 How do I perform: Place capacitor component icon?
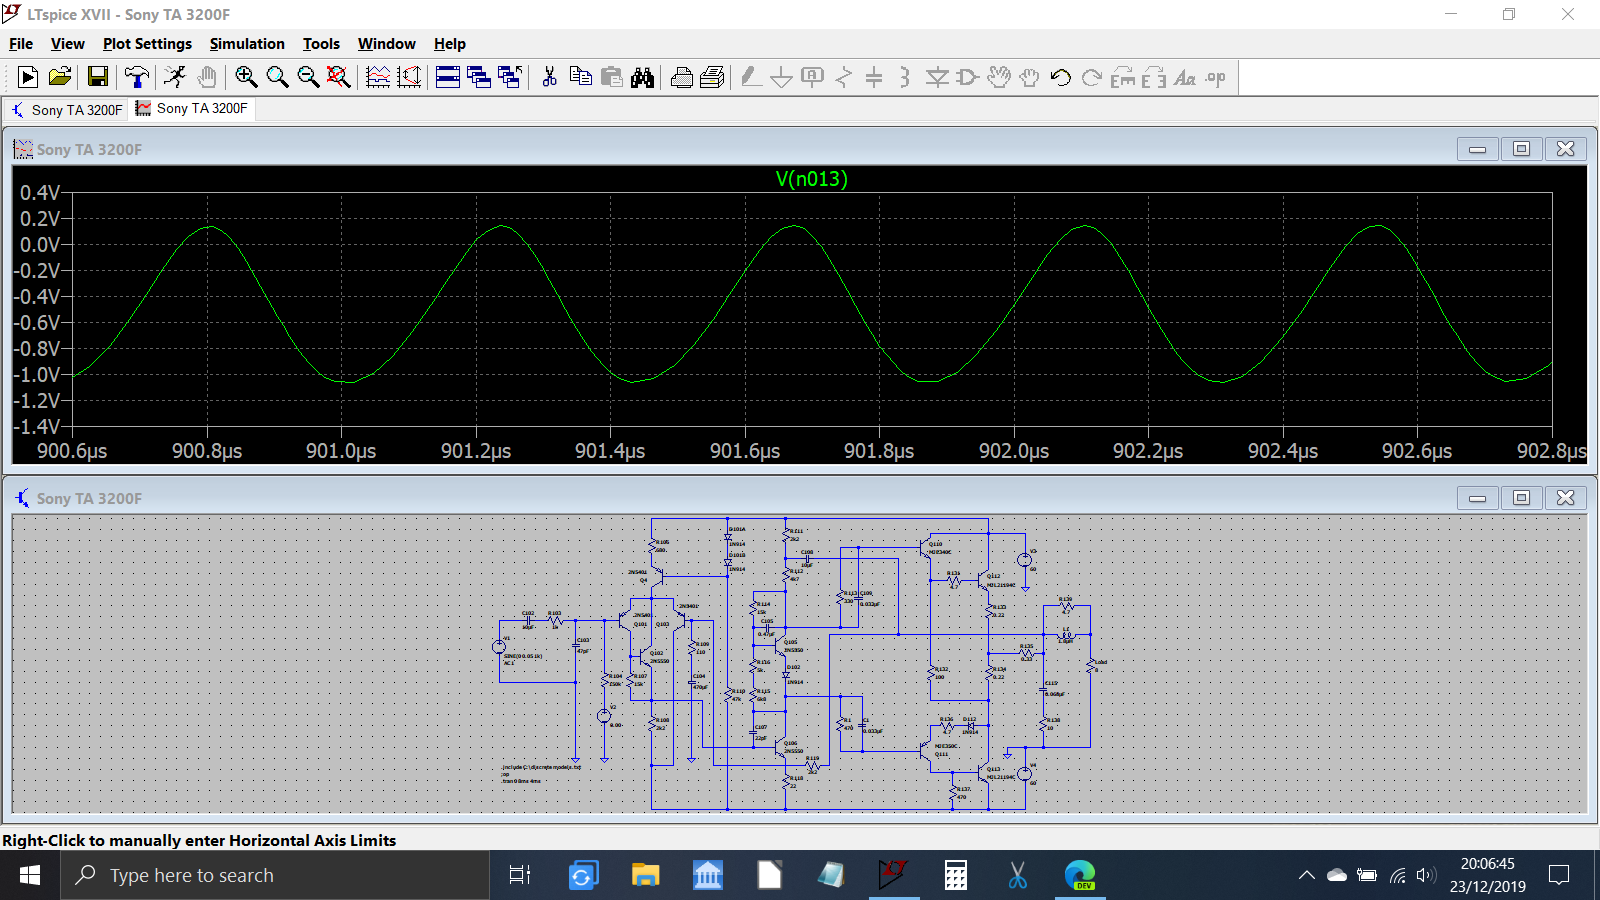click(874, 77)
